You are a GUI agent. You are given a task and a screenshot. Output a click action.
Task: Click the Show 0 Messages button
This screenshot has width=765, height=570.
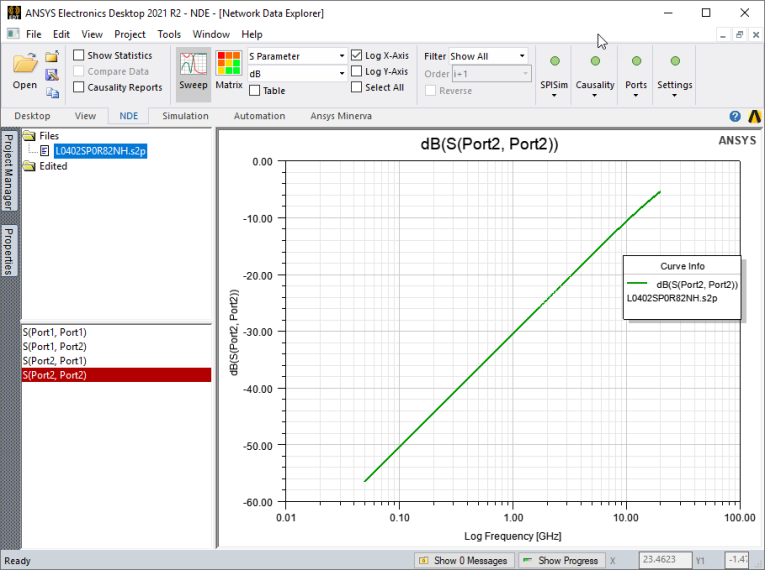tap(462, 561)
